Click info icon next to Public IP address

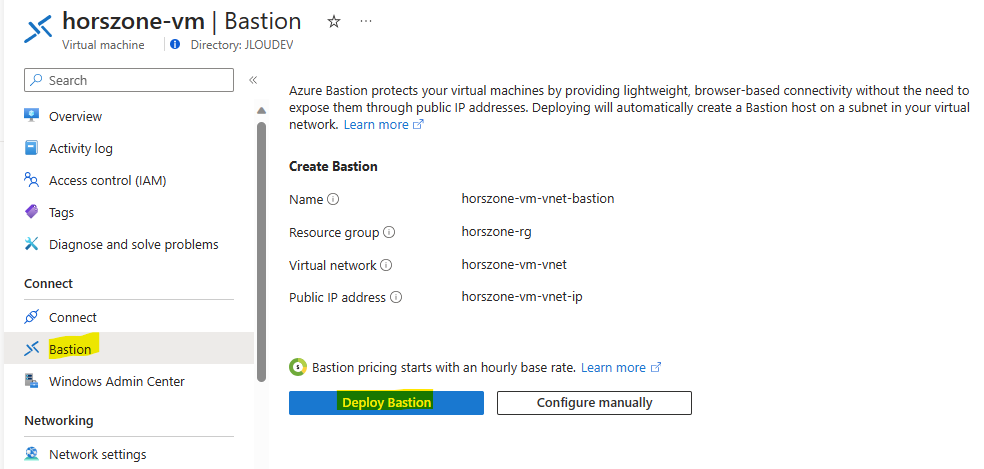tap(396, 297)
